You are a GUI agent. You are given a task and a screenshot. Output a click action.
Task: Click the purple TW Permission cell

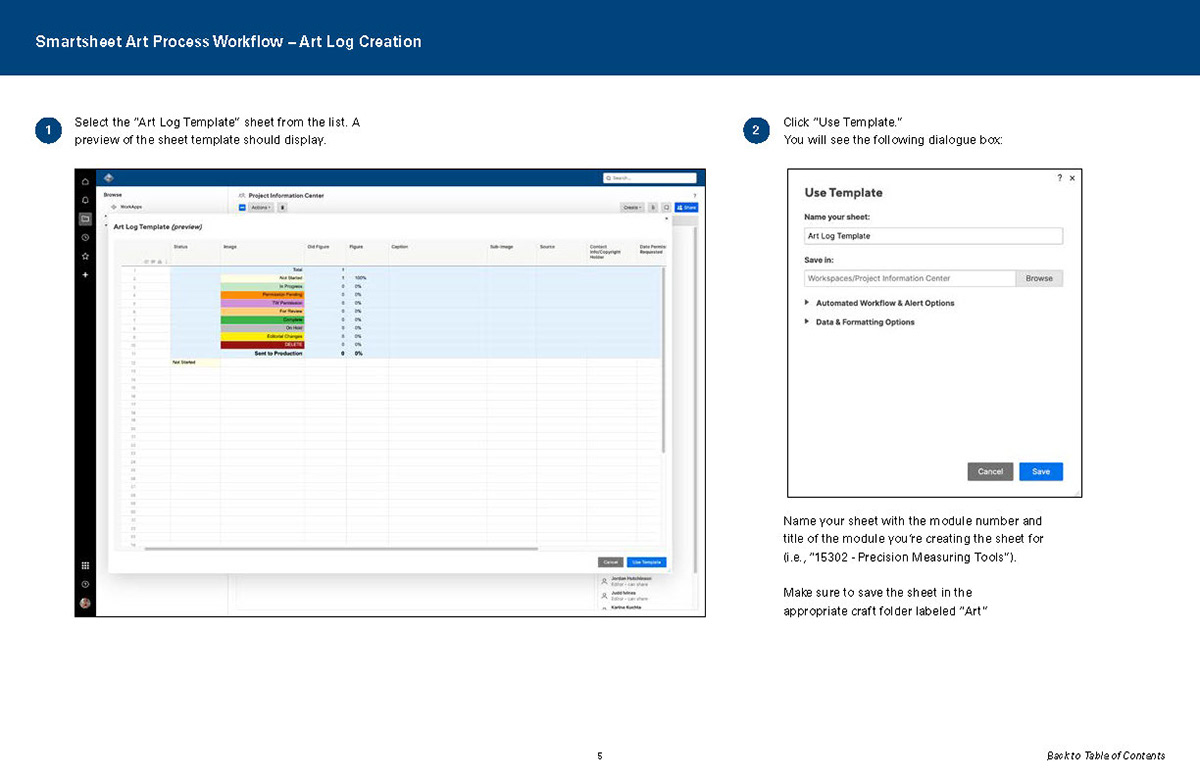click(x=262, y=303)
